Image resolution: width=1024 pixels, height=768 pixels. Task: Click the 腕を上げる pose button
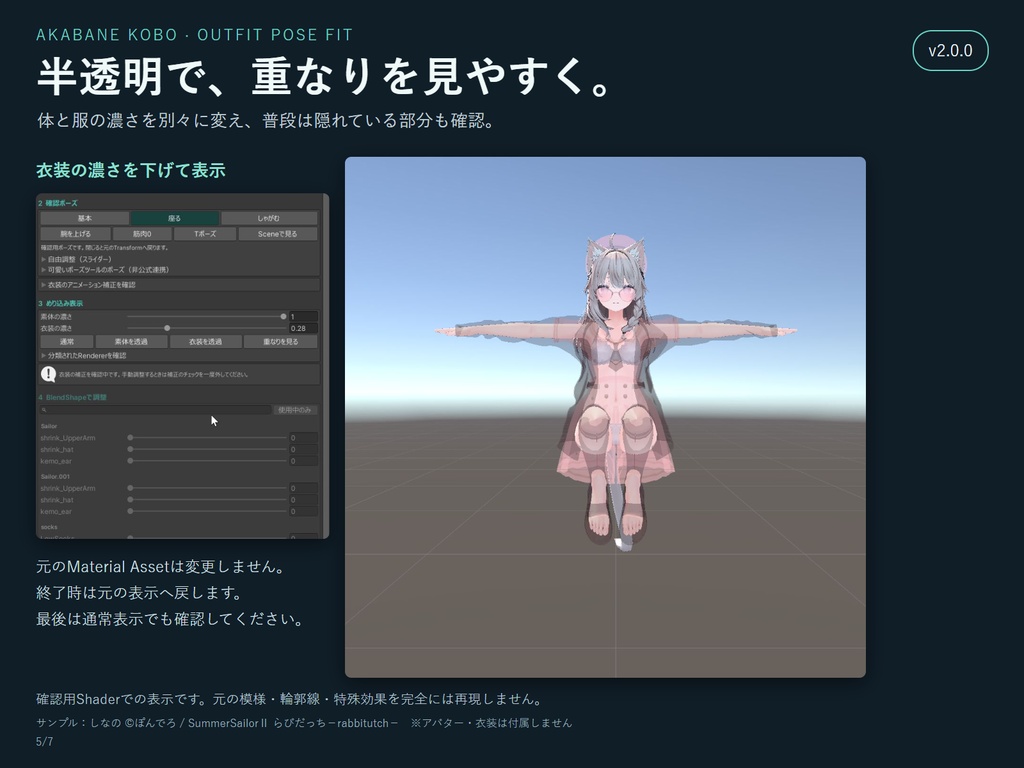[75, 234]
